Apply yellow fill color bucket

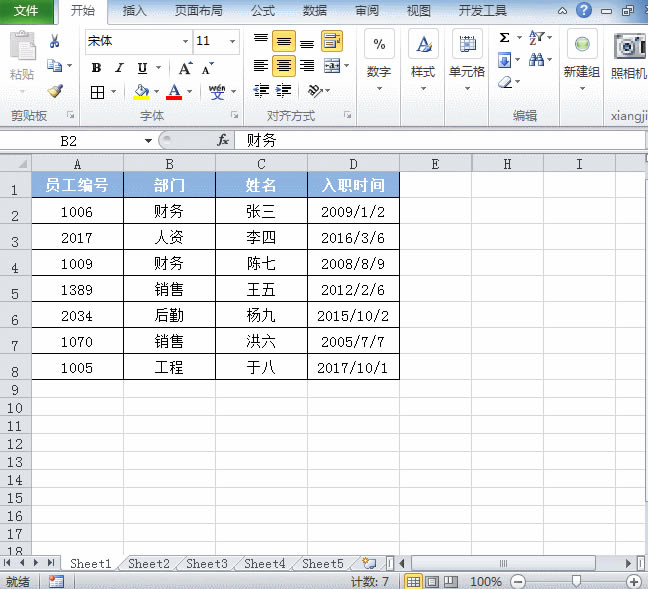(x=141, y=92)
